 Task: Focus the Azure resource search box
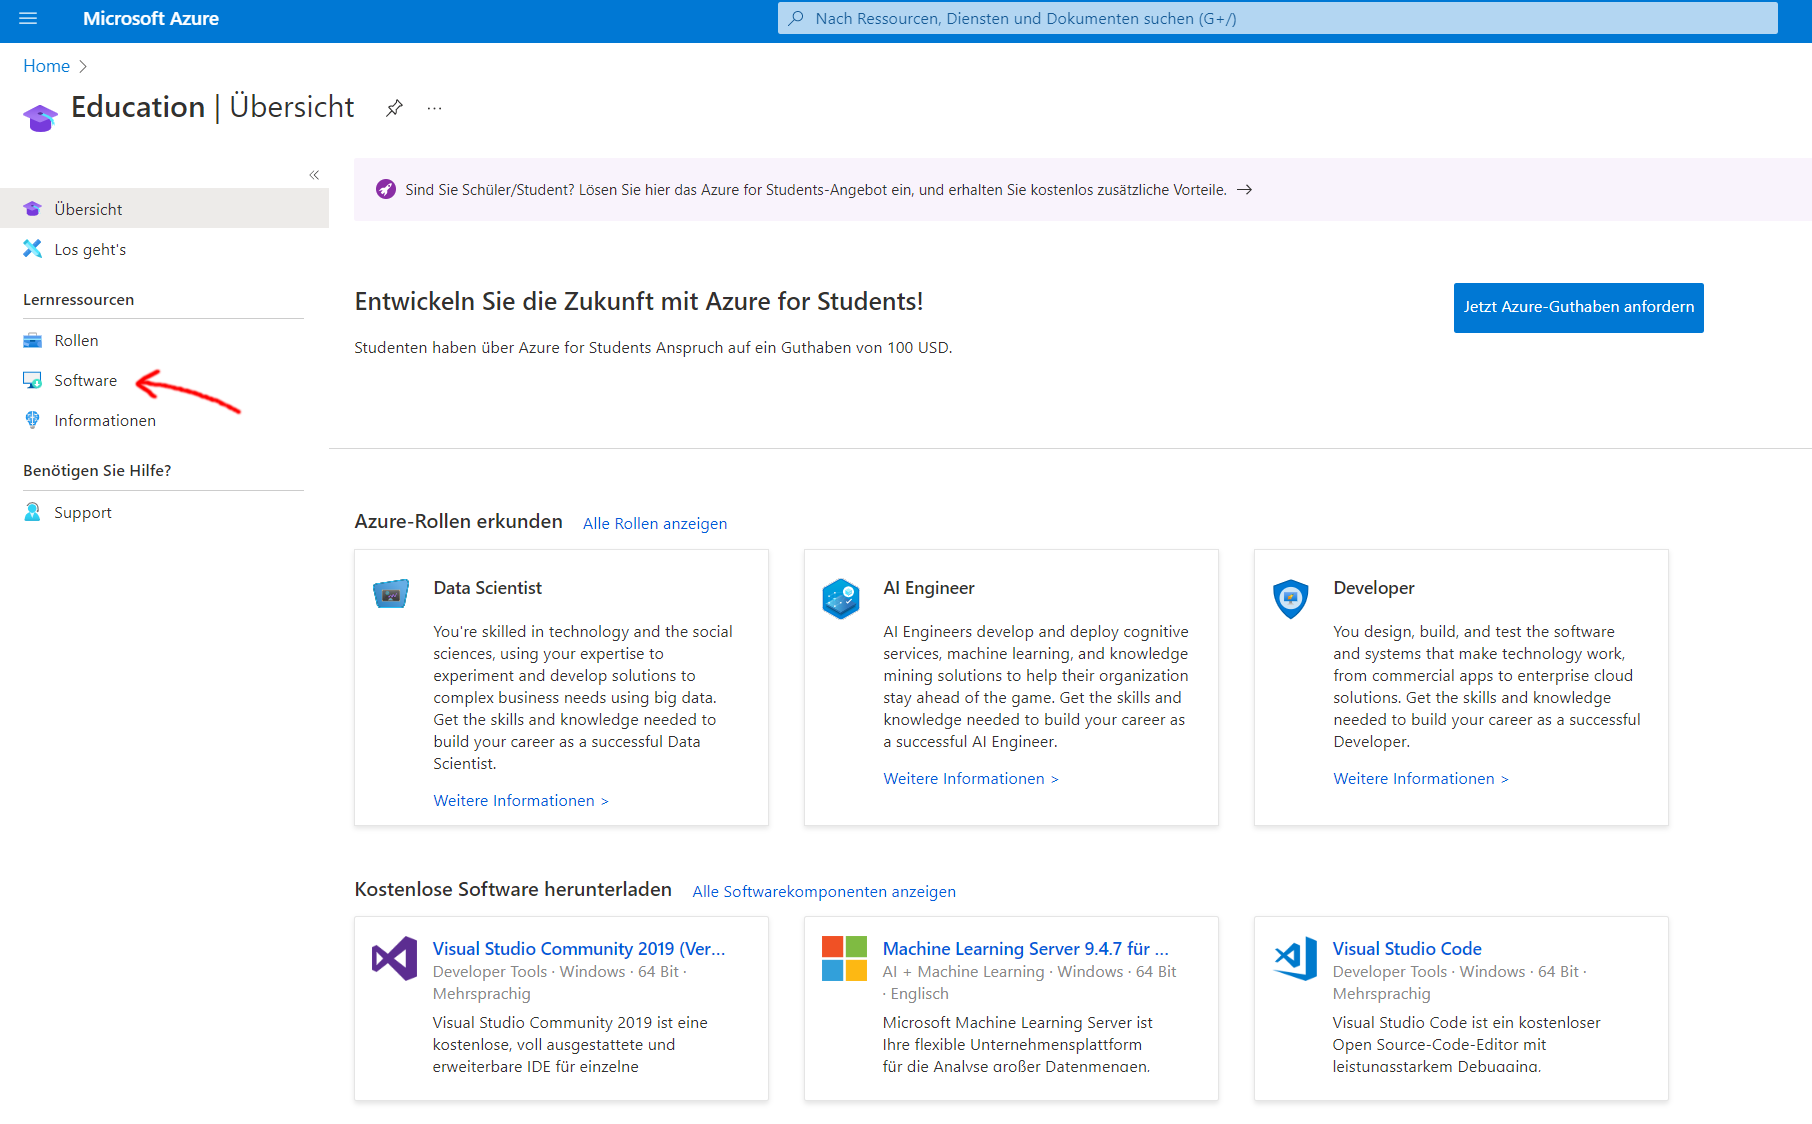1278,18
